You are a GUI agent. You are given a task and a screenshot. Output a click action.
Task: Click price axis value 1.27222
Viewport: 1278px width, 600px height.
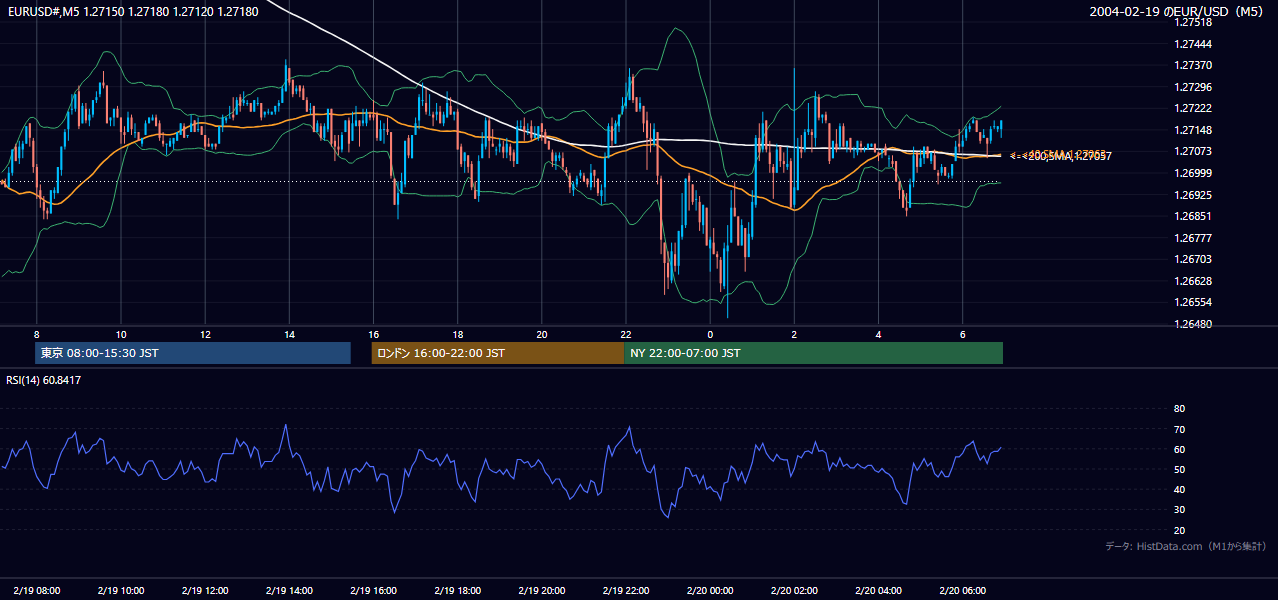pos(1194,108)
